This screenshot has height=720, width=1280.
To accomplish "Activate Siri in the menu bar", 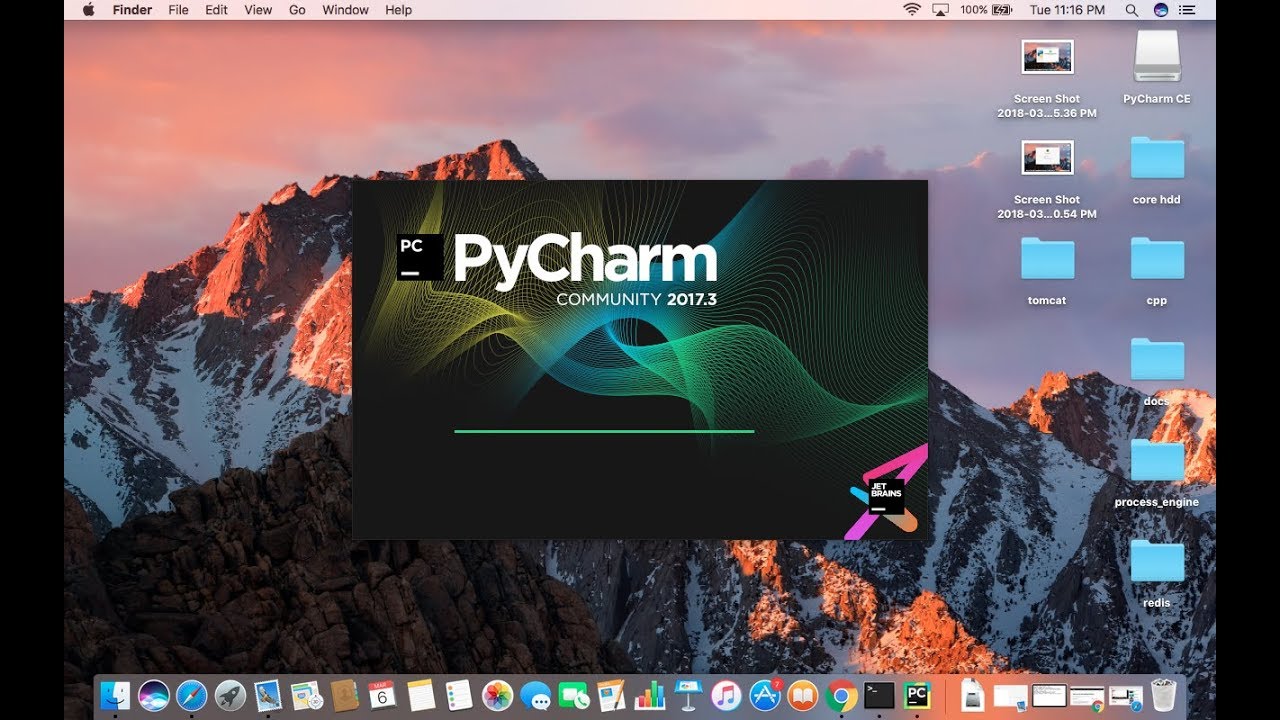I will (x=1161, y=10).
